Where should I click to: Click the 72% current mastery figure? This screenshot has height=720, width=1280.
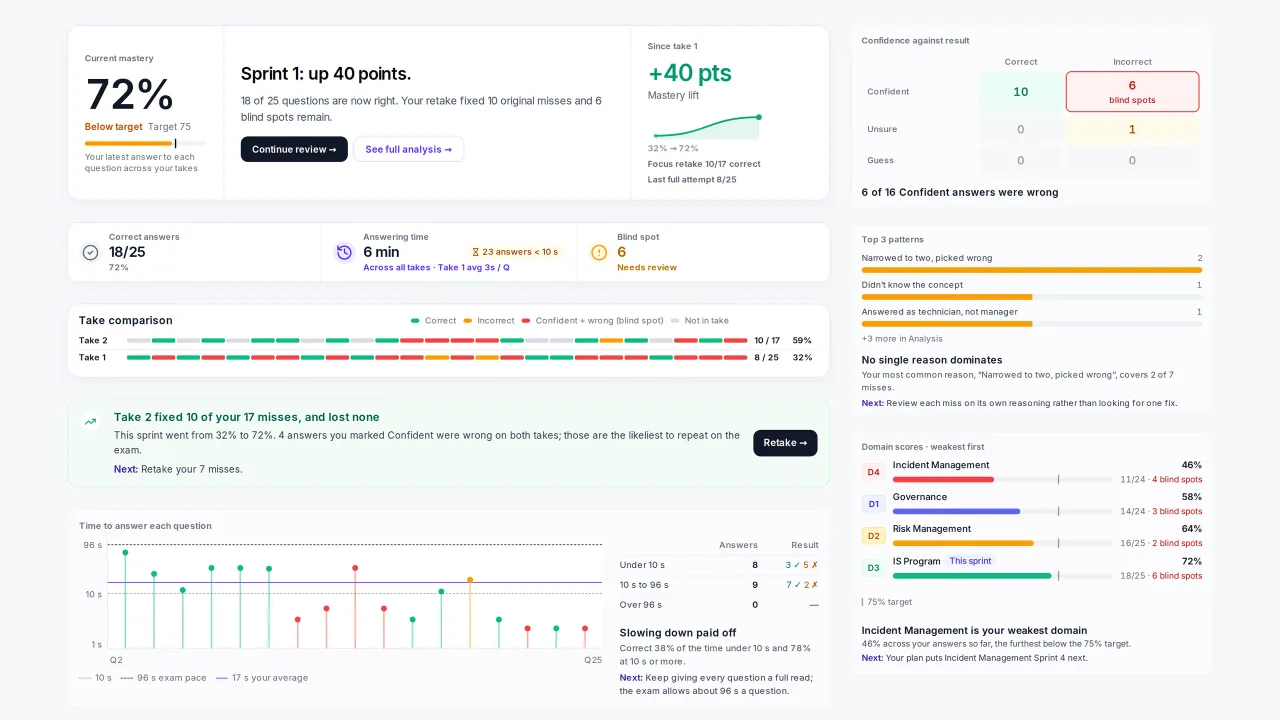coord(130,95)
